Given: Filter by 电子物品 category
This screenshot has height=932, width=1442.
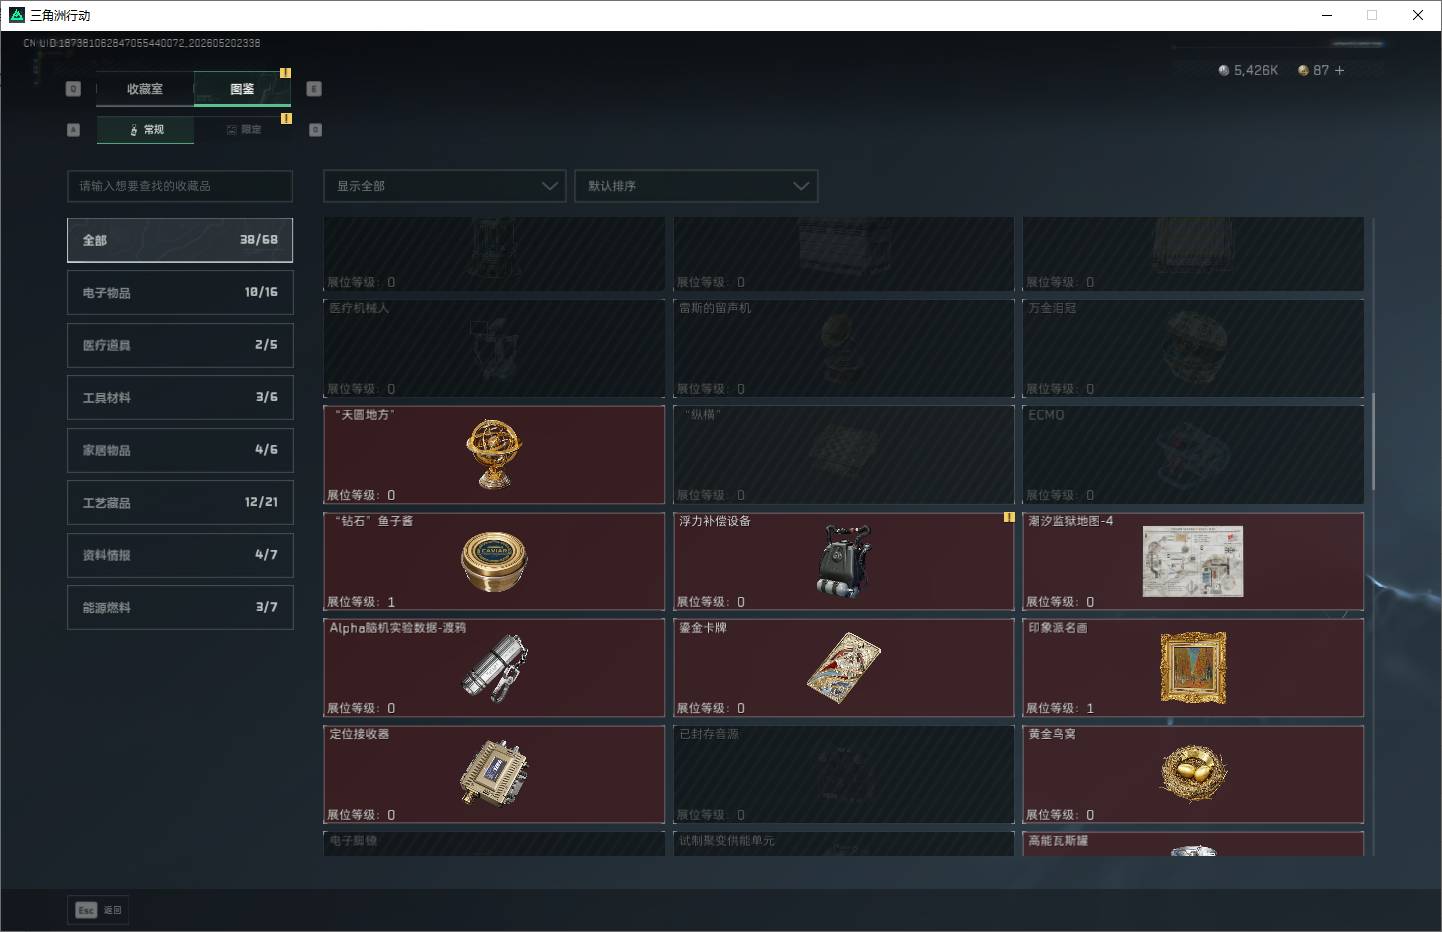Looking at the screenshot, I should coord(180,292).
